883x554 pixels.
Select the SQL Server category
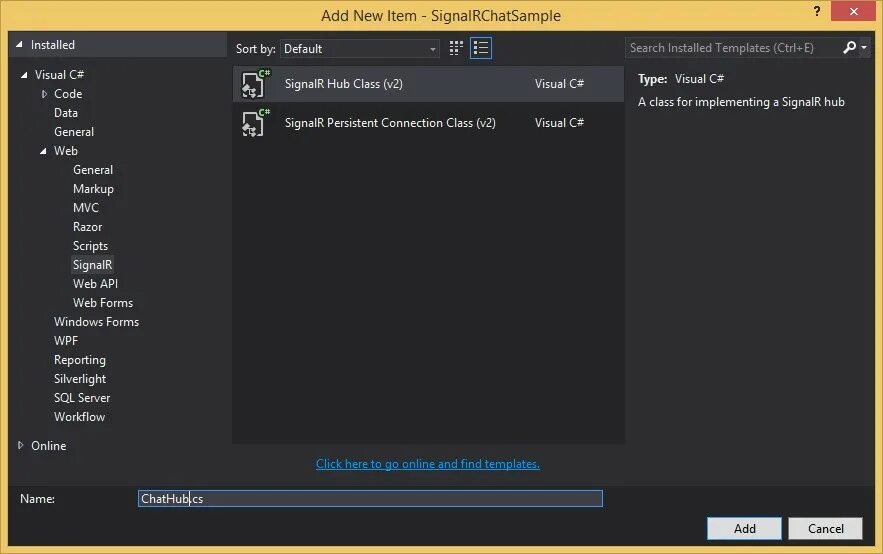(82, 397)
